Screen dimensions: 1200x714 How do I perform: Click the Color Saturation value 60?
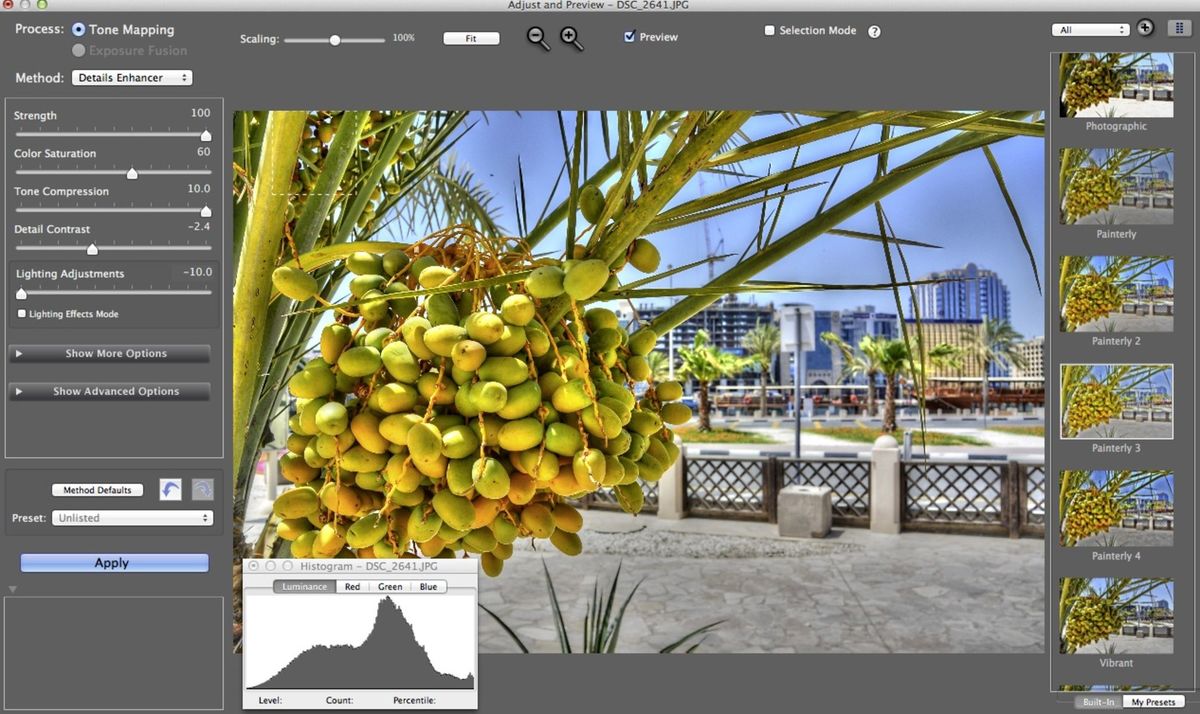click(204, 152)
